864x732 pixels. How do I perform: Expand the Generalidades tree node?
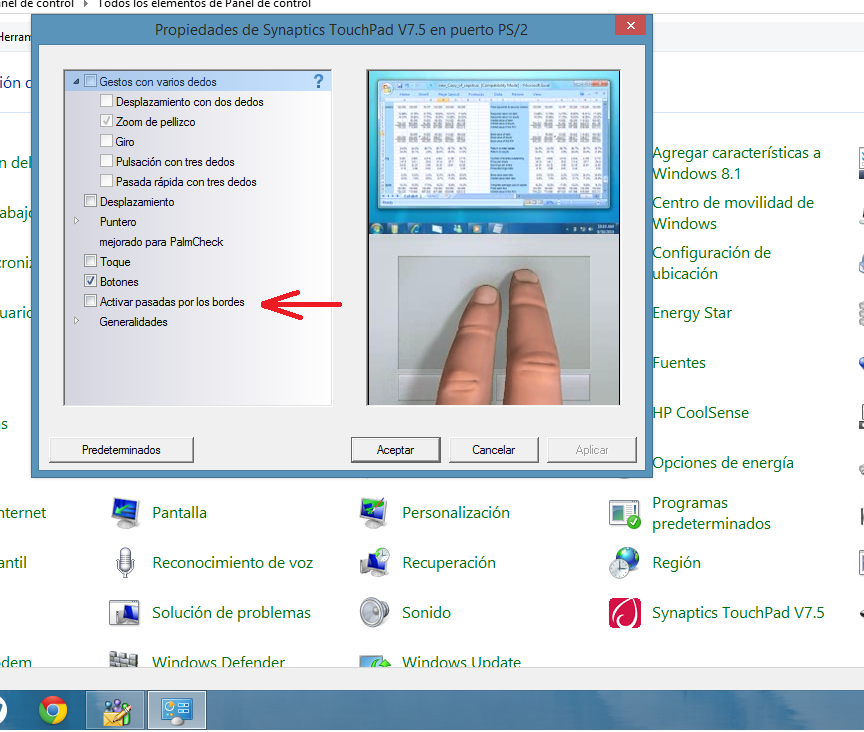(x=76, y=321)
